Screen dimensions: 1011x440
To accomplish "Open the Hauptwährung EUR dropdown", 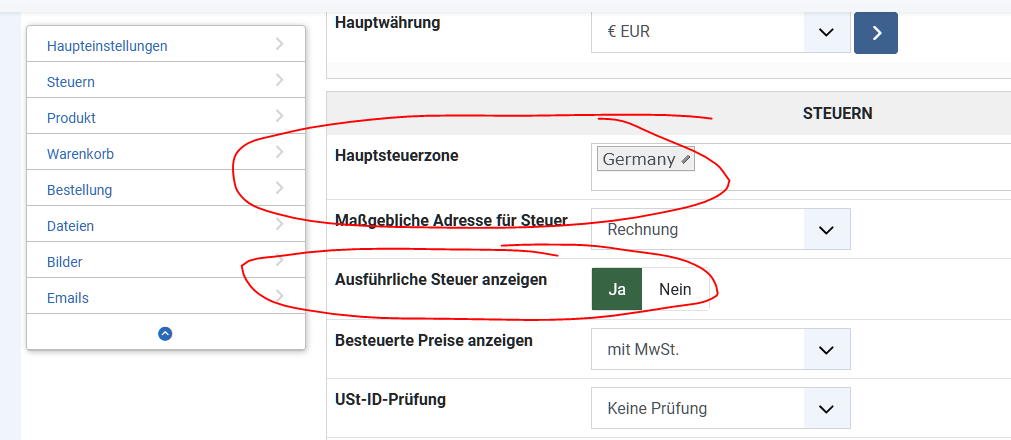I will click(x=720, y=33).
